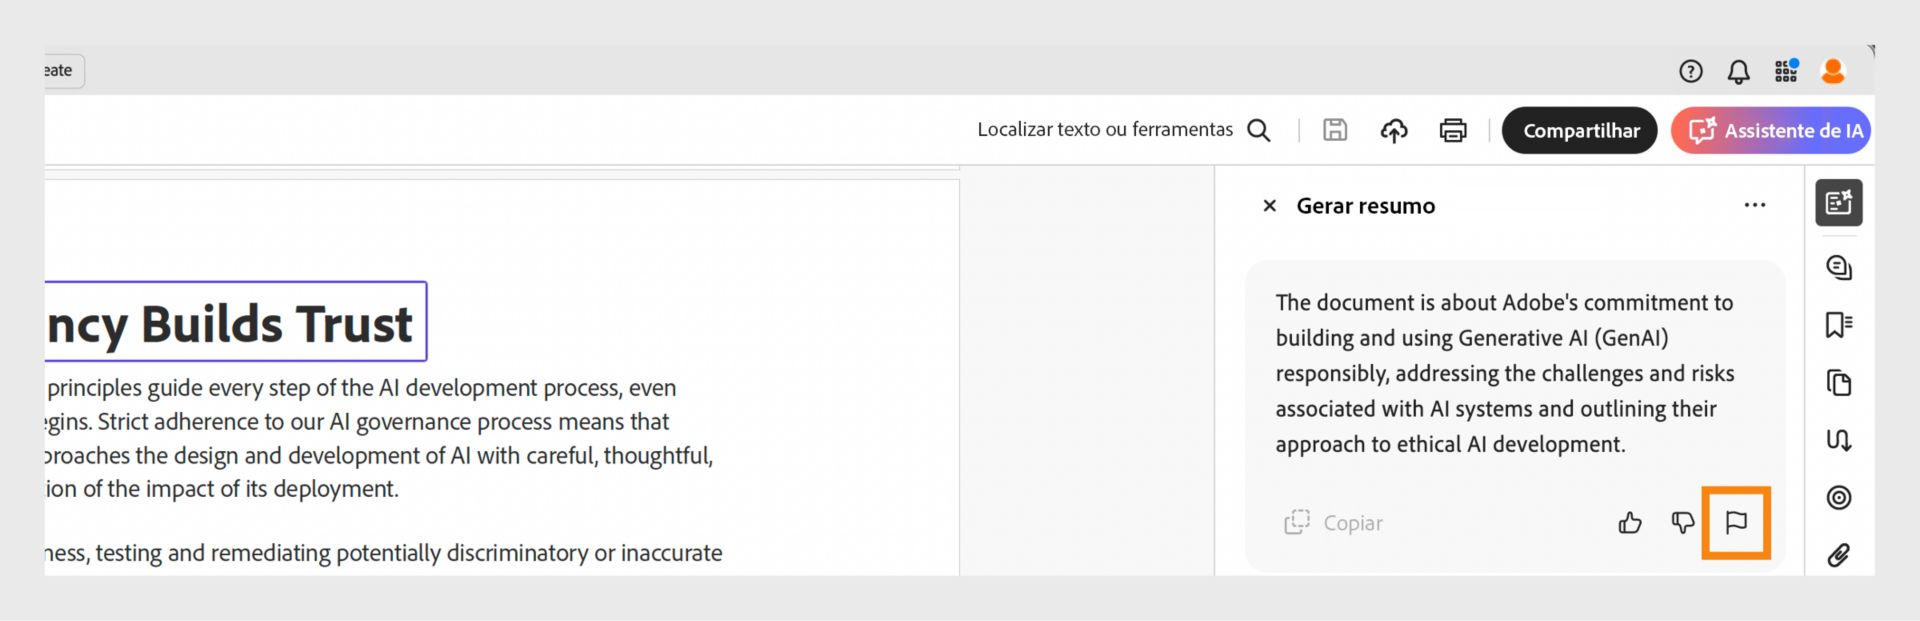Save the file with the disk icon
This screenshot has height=621, width=1920.
[x=1335, y=130]
